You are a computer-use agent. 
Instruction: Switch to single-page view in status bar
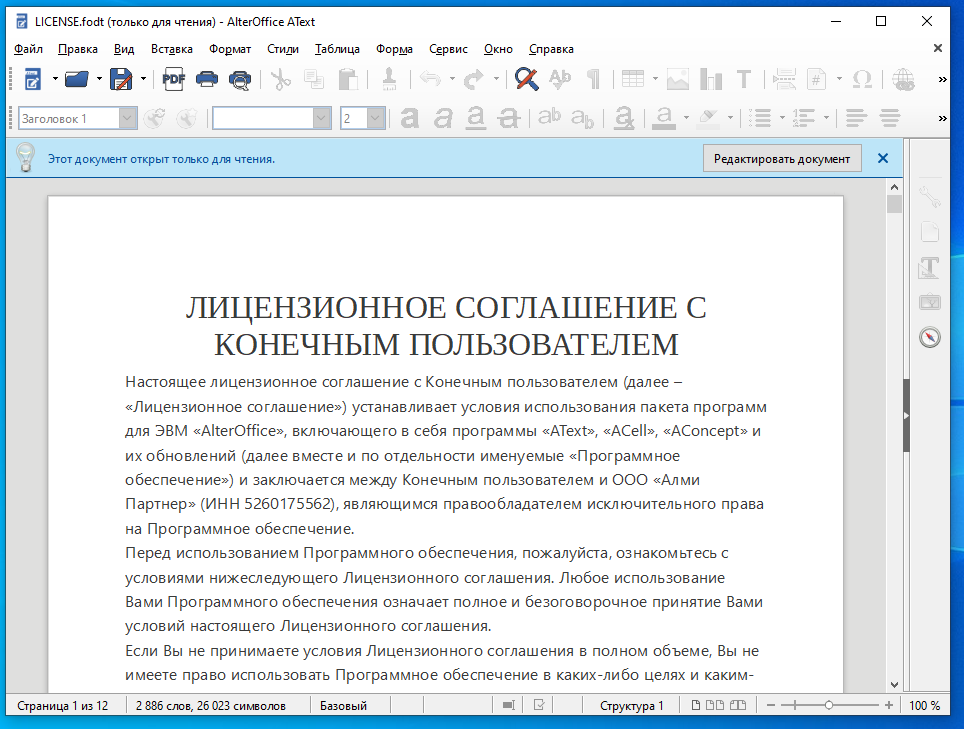tap(696, 706)
